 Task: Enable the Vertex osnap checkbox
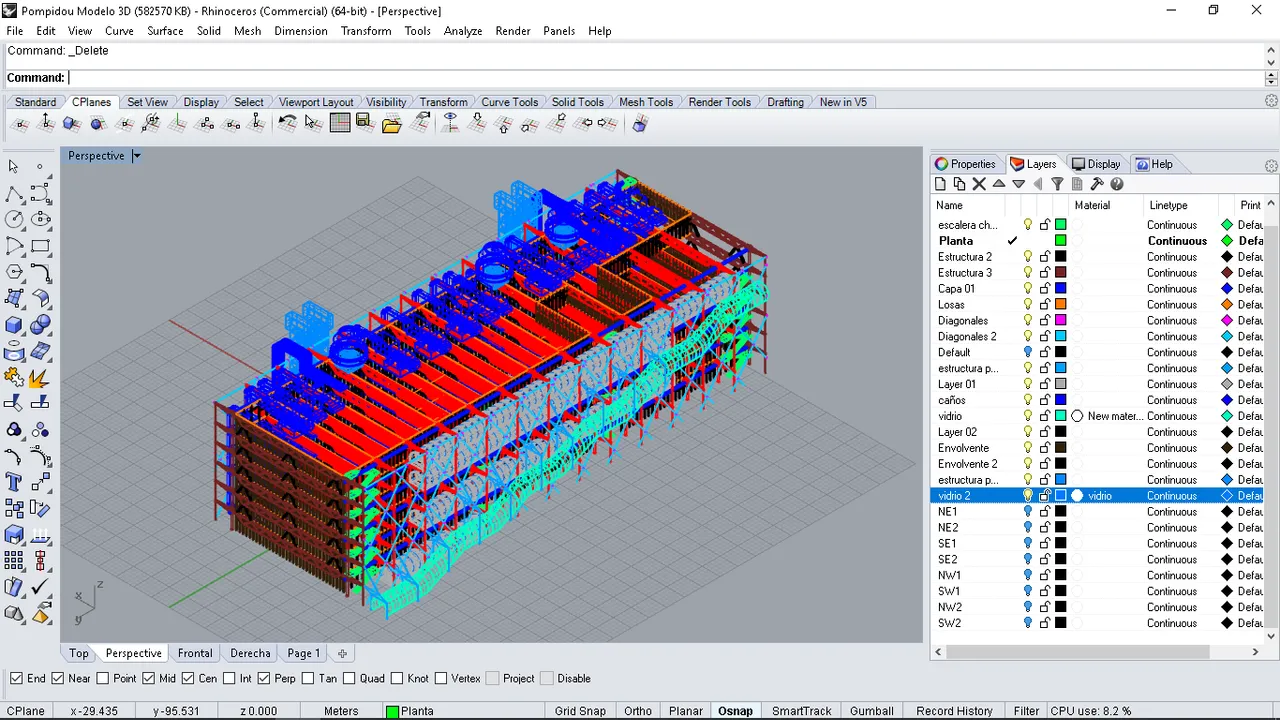pyautogui.click(x=440, y=678)
